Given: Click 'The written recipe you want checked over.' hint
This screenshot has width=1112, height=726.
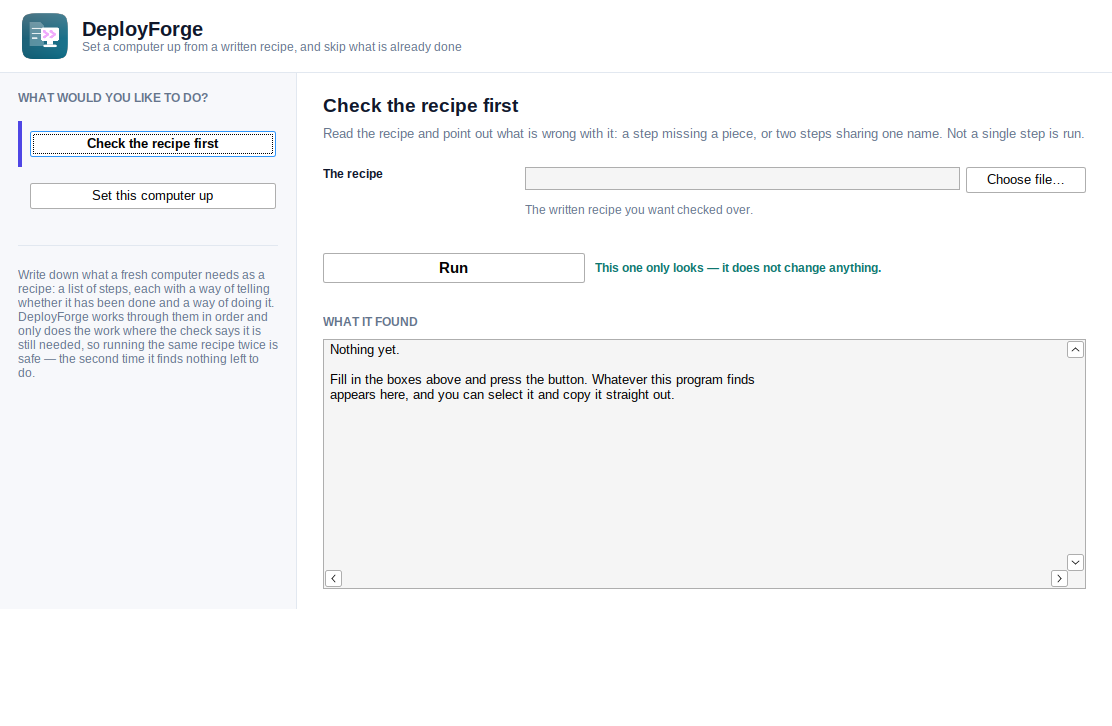Looking at the screenshot, I should [x=639, y=210].
